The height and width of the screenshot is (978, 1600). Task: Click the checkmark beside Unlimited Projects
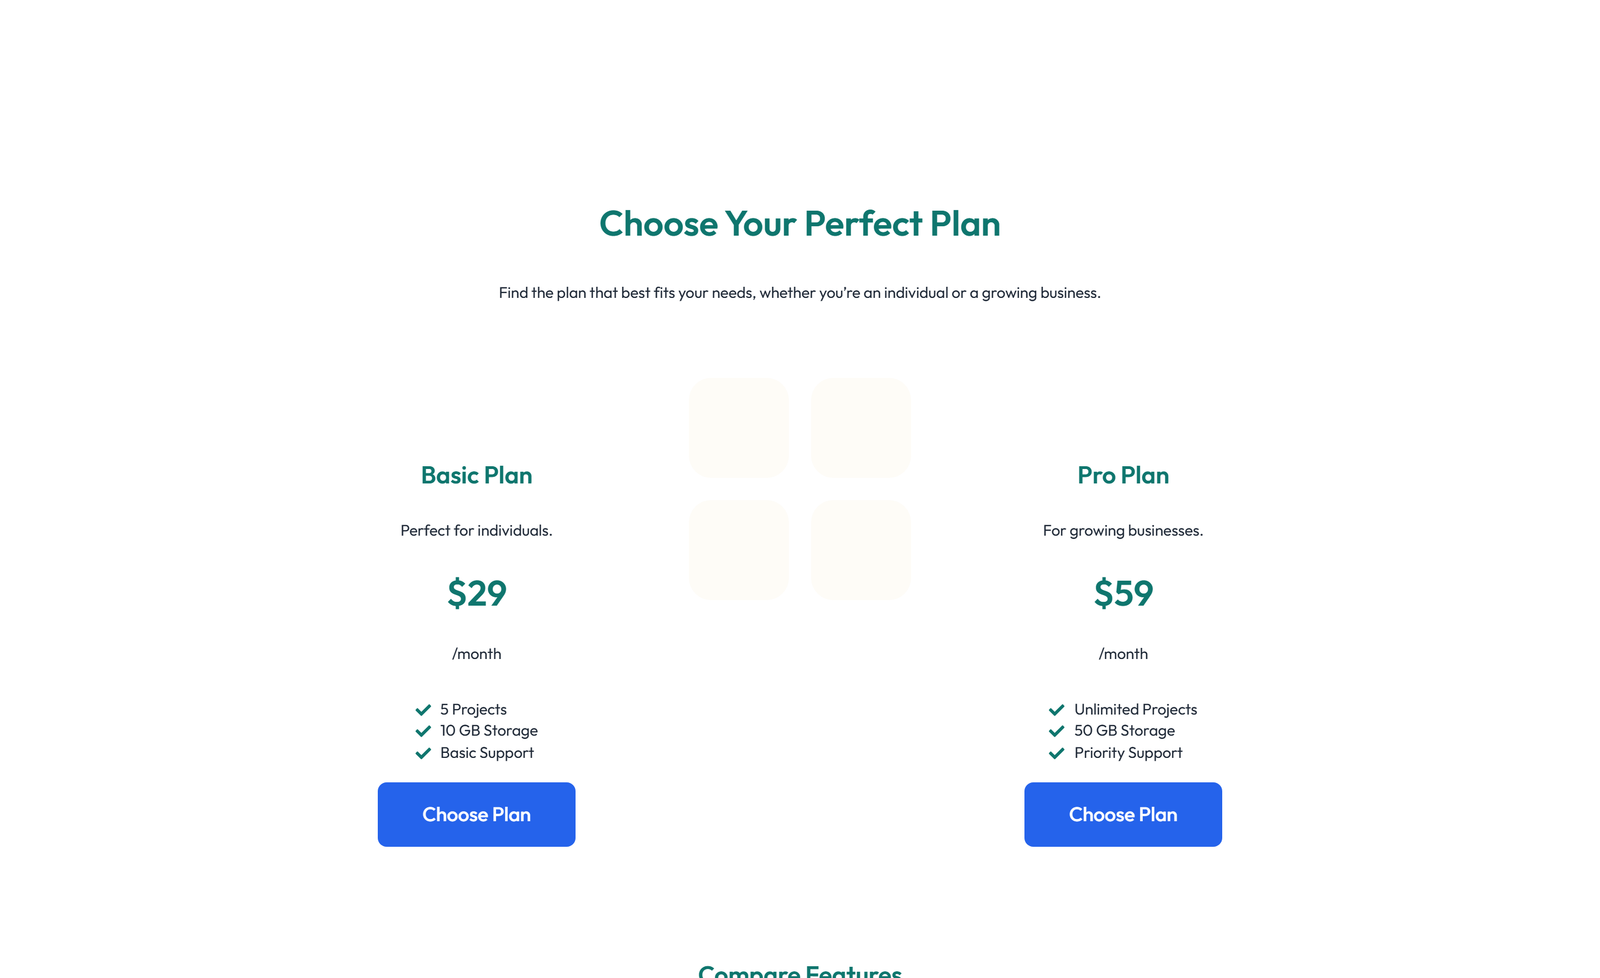pos(1056,709)
